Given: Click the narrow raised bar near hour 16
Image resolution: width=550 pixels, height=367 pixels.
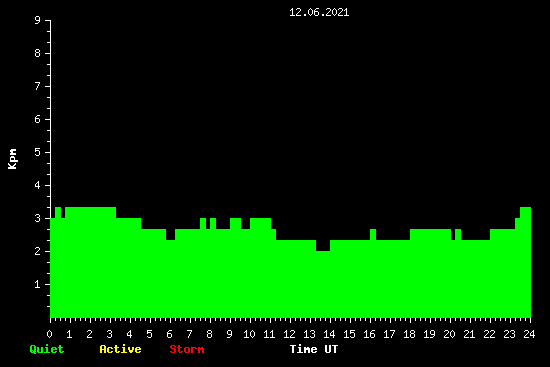Looking at the screenshot, I should coord(373,234).
